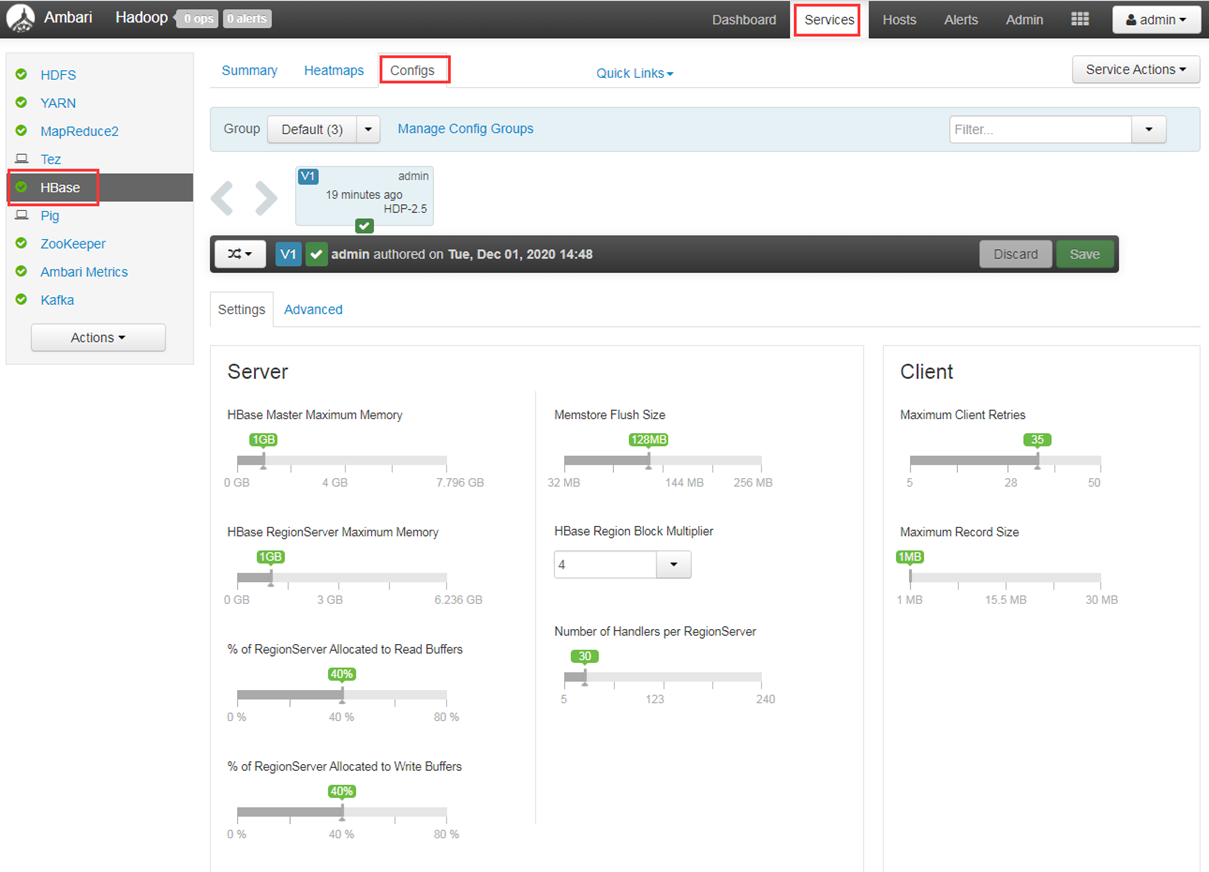Open the Hosts menu
The height and width of the screenshot is (872, 1209).
(x=899, y=19)
